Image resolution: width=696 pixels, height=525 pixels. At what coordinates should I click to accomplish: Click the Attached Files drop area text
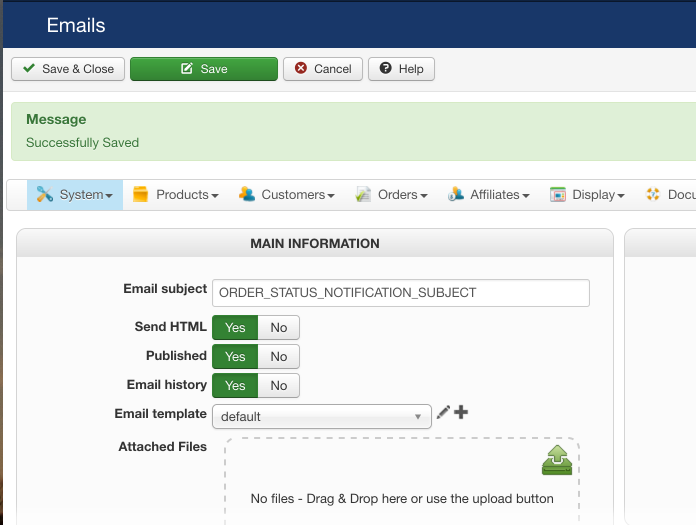402,498
